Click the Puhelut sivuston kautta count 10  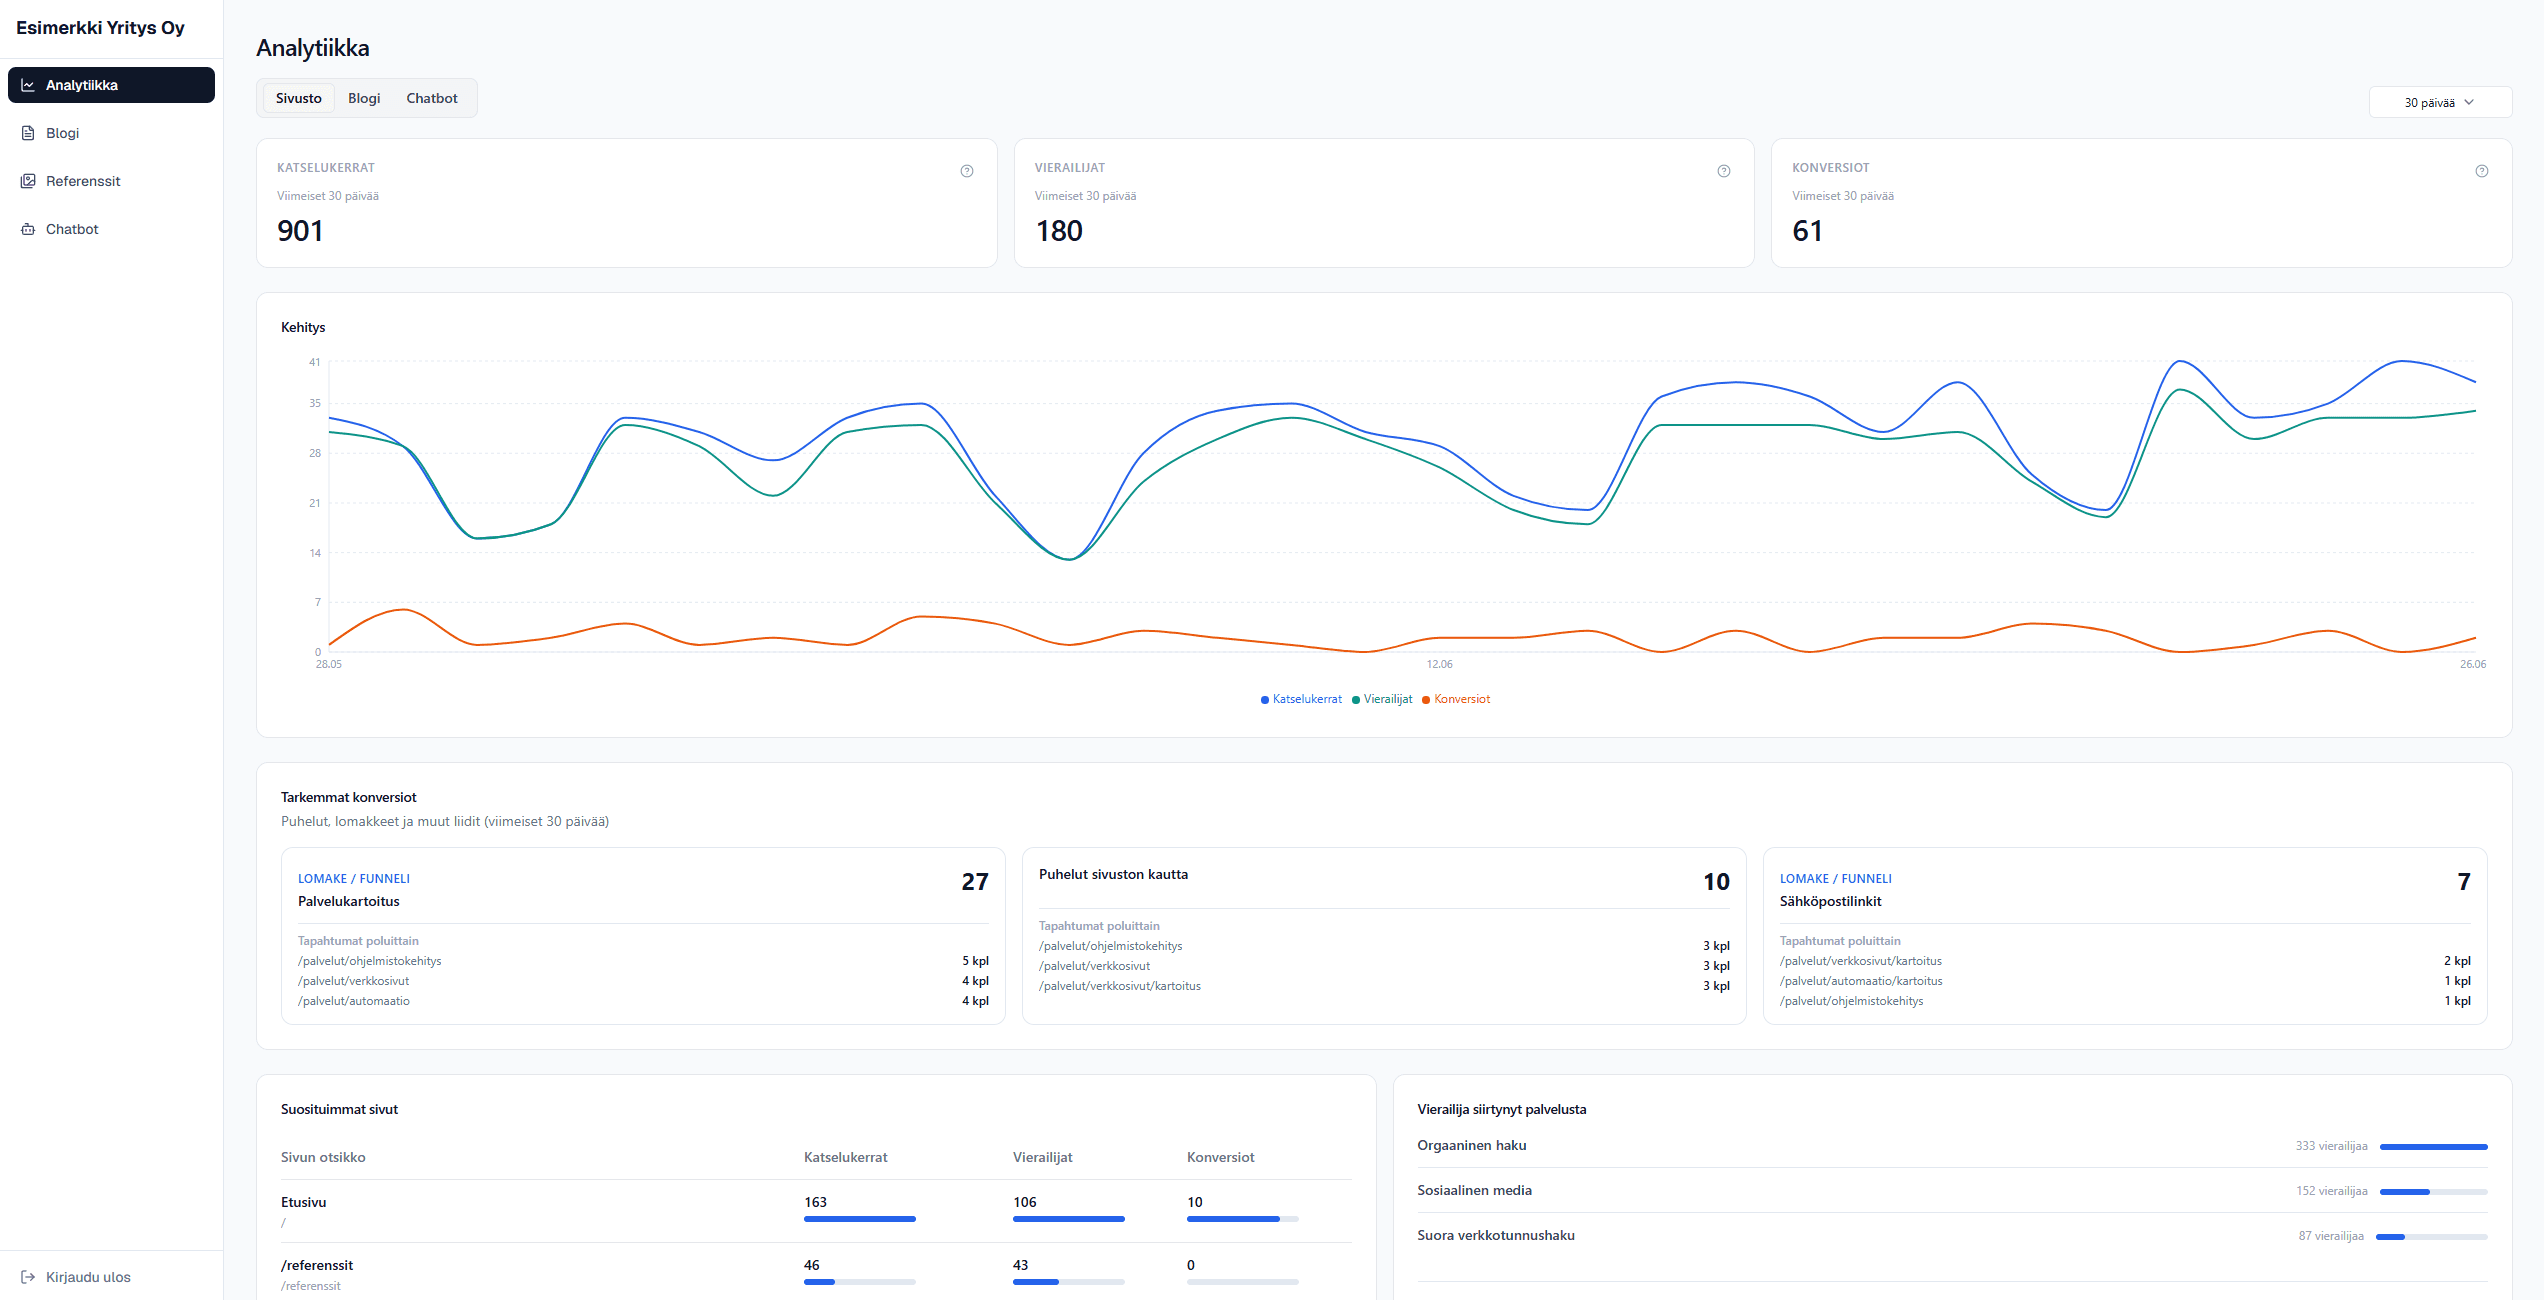(x=1716, y=882)
